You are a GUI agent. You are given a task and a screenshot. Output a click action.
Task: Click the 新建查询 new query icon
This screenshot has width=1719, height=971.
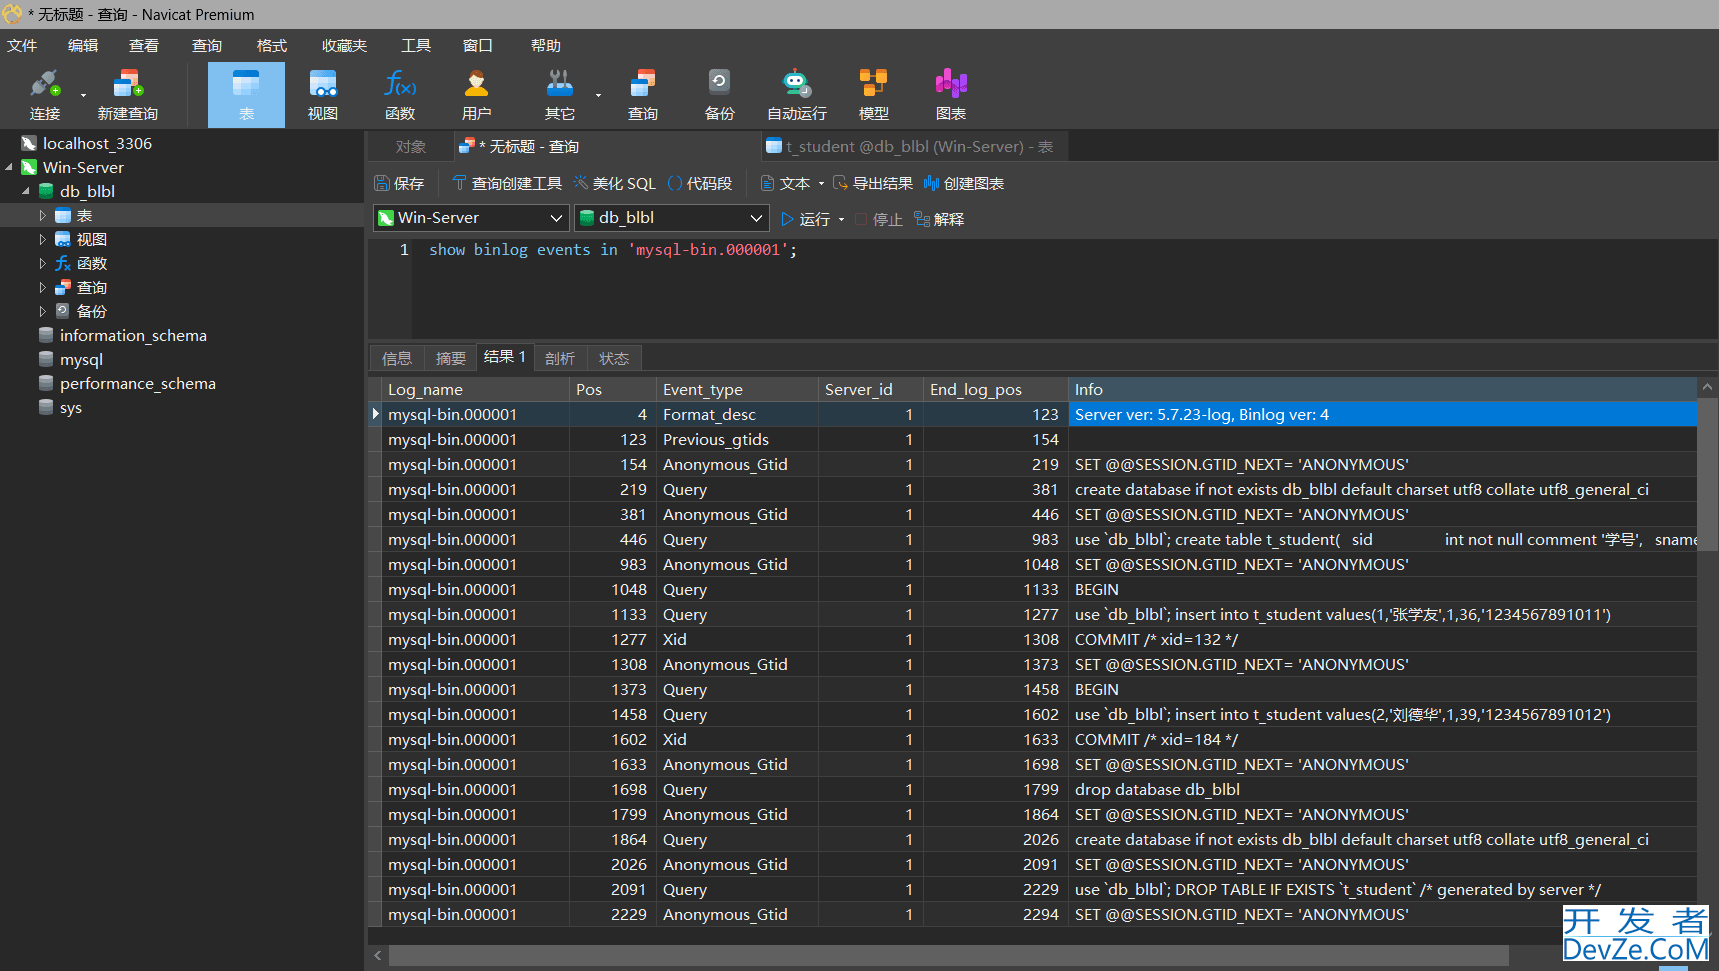coord(128,95)
